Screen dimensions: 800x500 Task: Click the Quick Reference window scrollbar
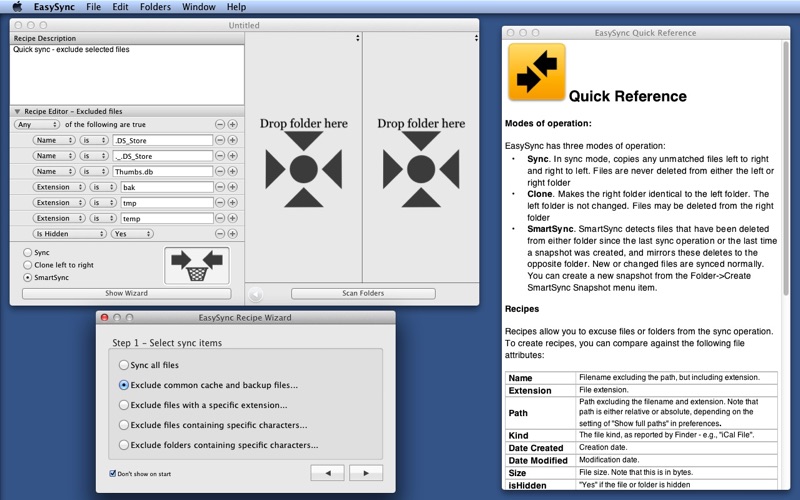coord(786,168)
